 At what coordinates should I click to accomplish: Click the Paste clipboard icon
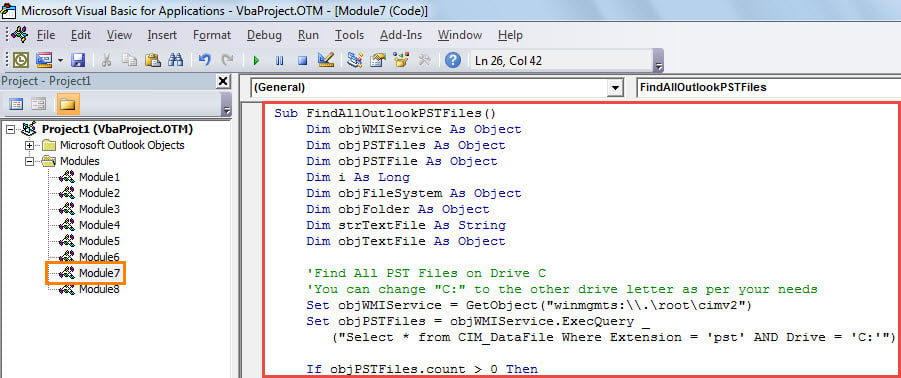click(152, 60)
